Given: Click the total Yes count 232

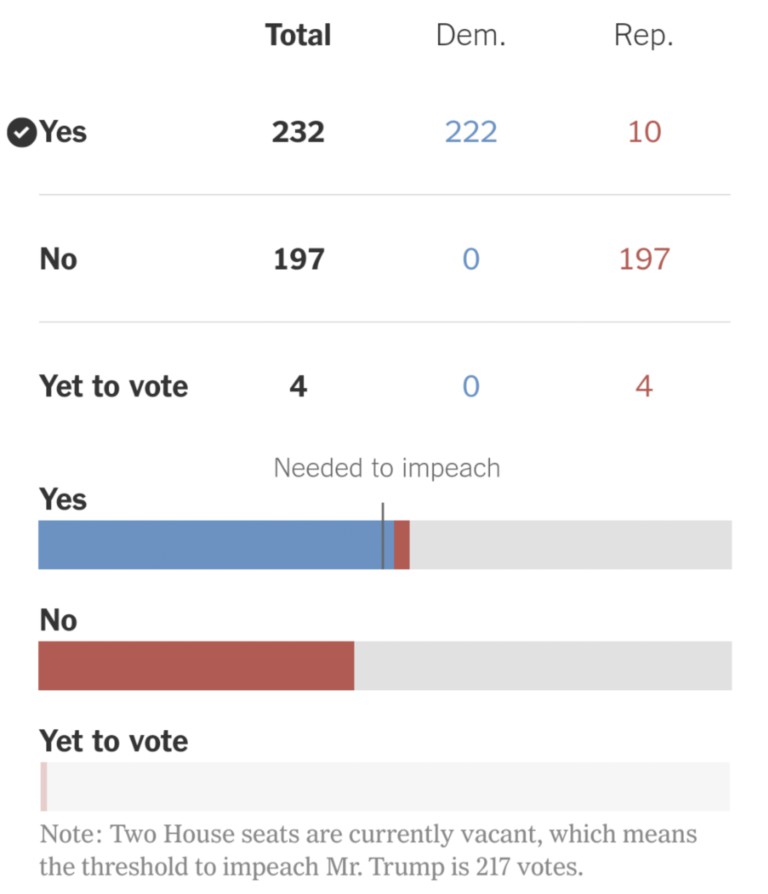Looking at the screenshot, I should 298,132.
